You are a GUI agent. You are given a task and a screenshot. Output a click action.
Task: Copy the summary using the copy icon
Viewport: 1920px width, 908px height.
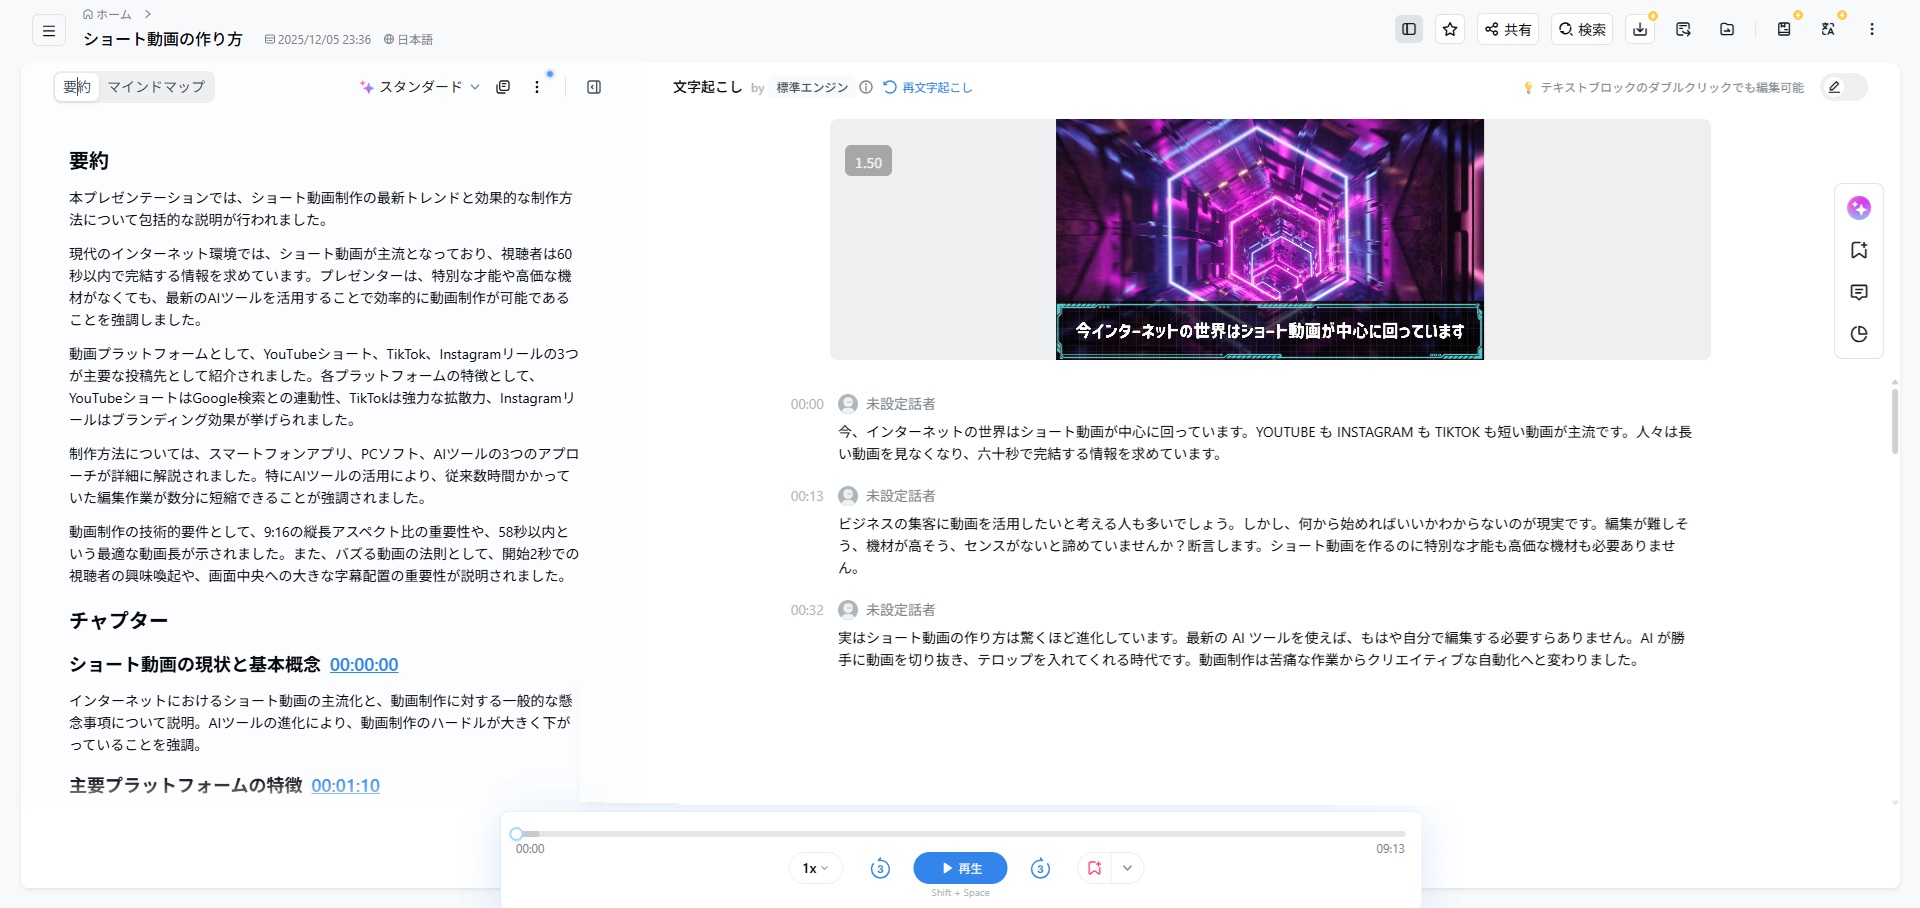[503, 87]
